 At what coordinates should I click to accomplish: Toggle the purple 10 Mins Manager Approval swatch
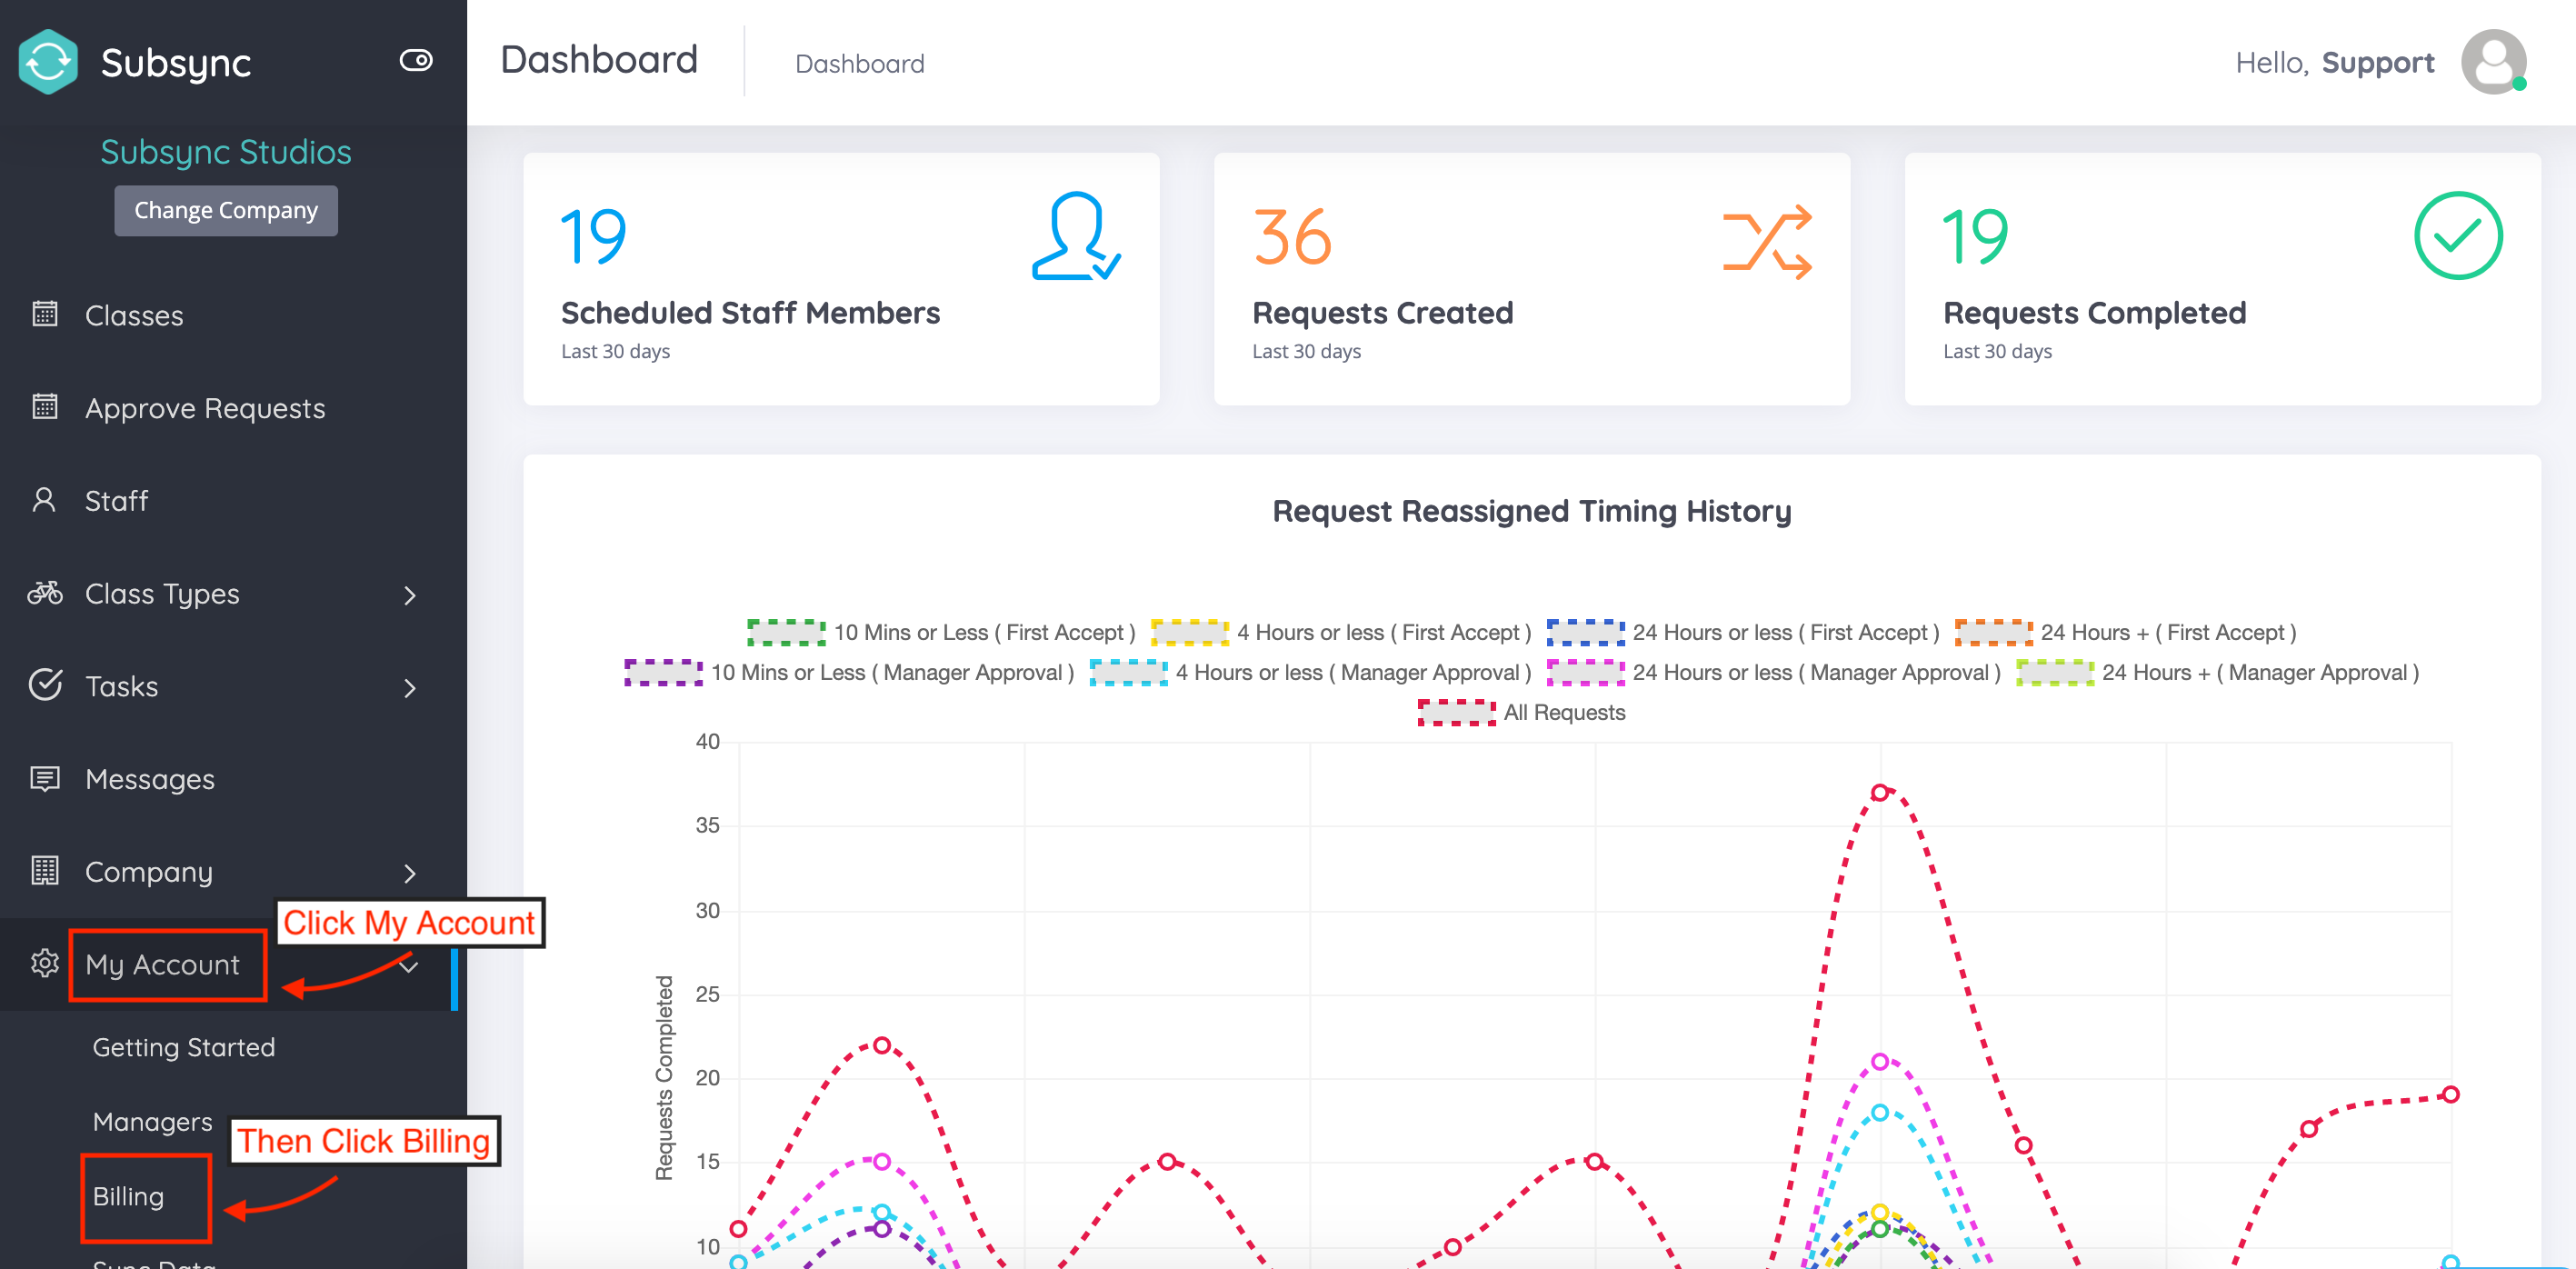[x=663, y=672]
